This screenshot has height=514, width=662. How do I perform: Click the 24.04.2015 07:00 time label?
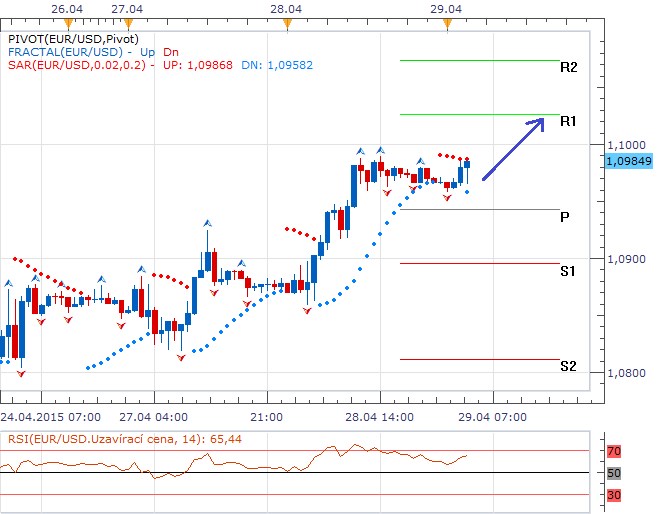pyautogui.click(x=51, y=417)
